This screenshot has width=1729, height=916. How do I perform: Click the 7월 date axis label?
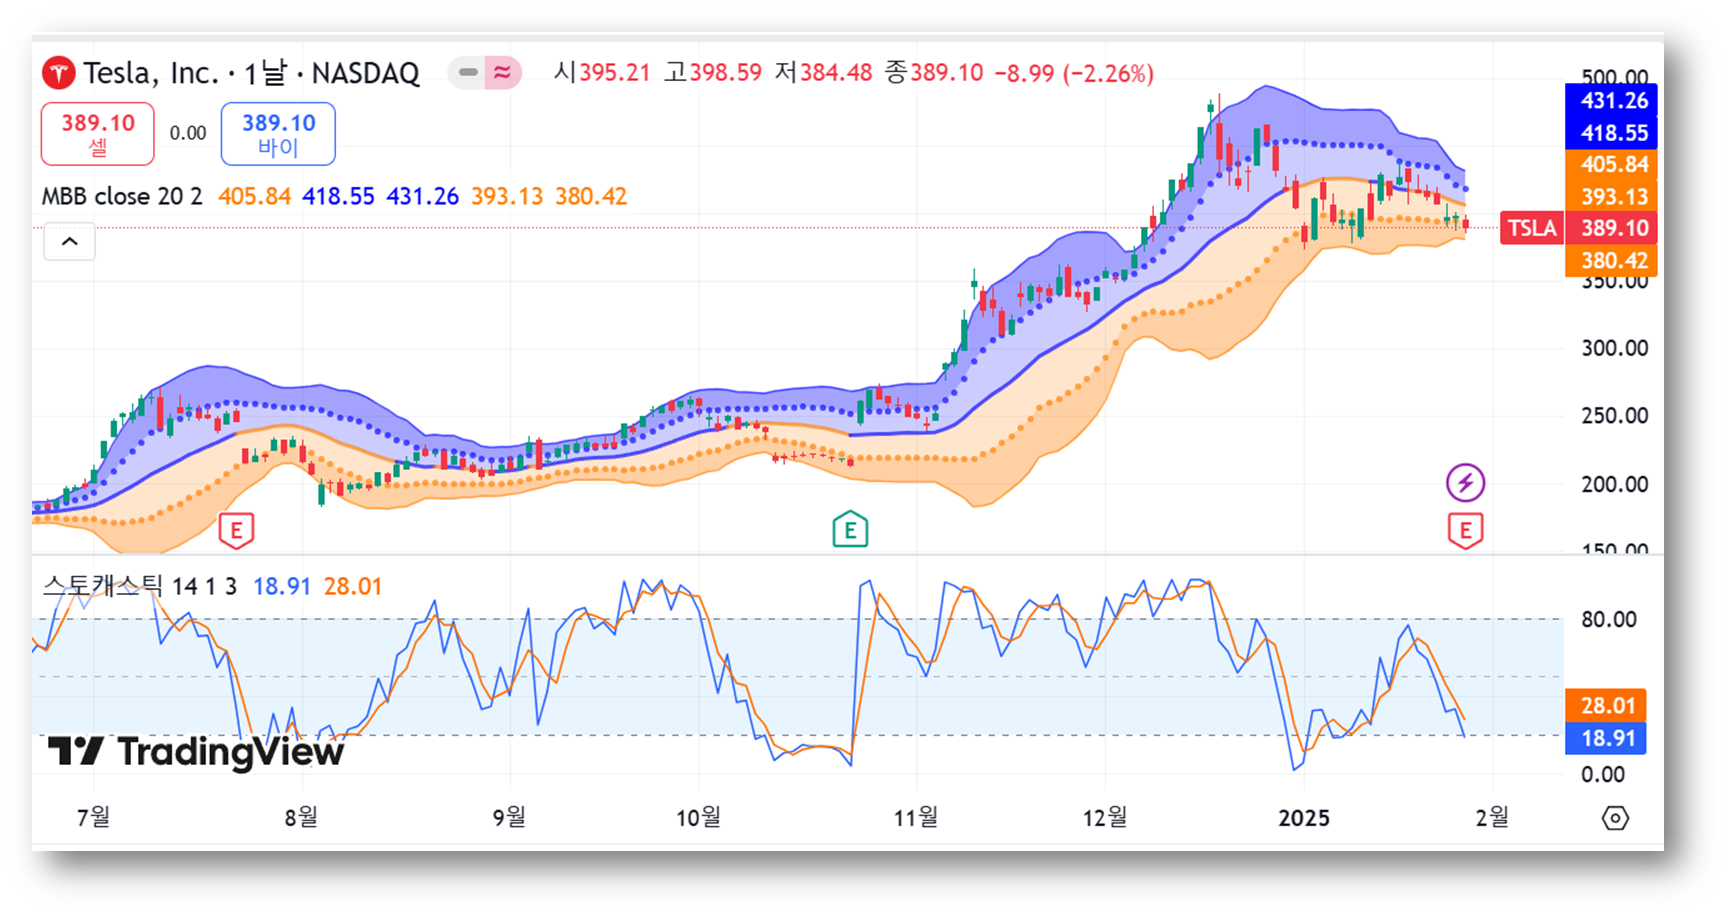point(94,818)
